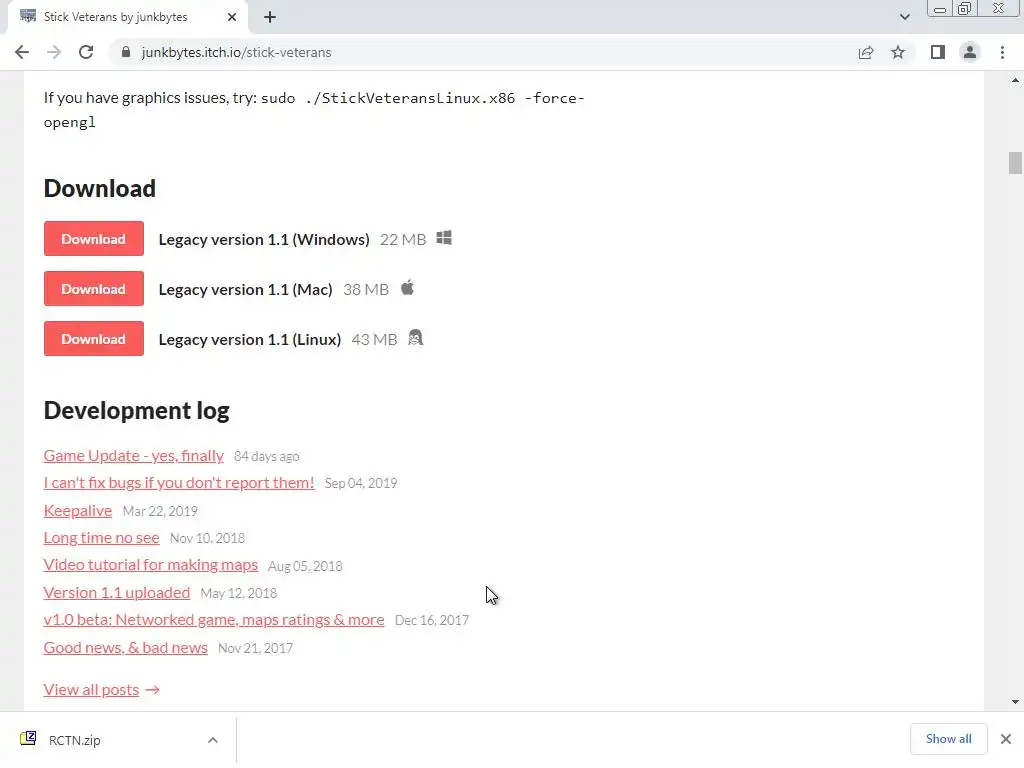The height and width of the screenshot is (768, 1024).
Task: Share this page using share icon
Action: (x=866, y=52)
